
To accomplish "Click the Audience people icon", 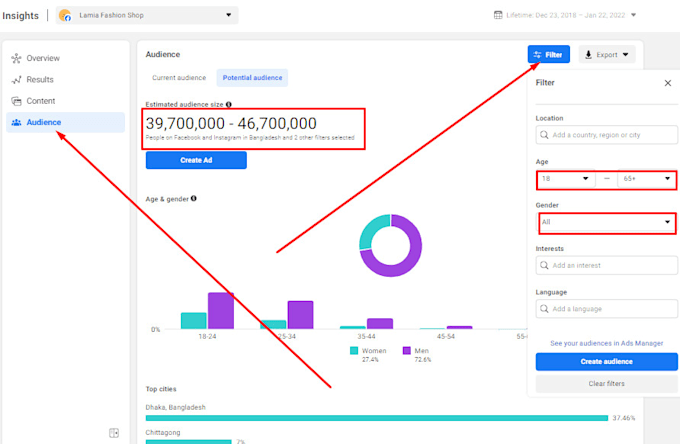I will coord(16,122).
